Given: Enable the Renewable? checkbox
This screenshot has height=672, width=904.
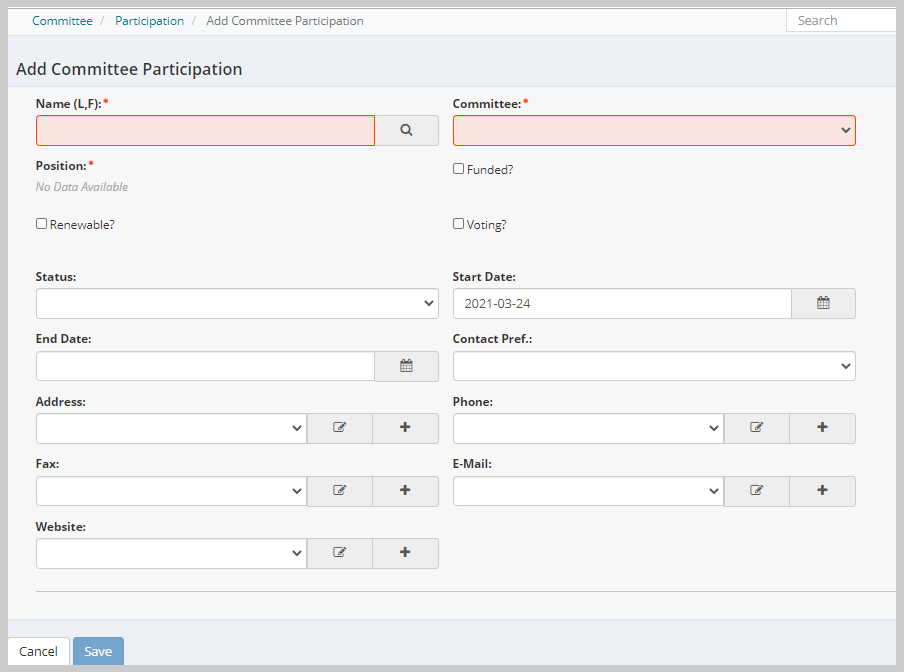Looking at the screenshot, I should click(x=42, y=224).
